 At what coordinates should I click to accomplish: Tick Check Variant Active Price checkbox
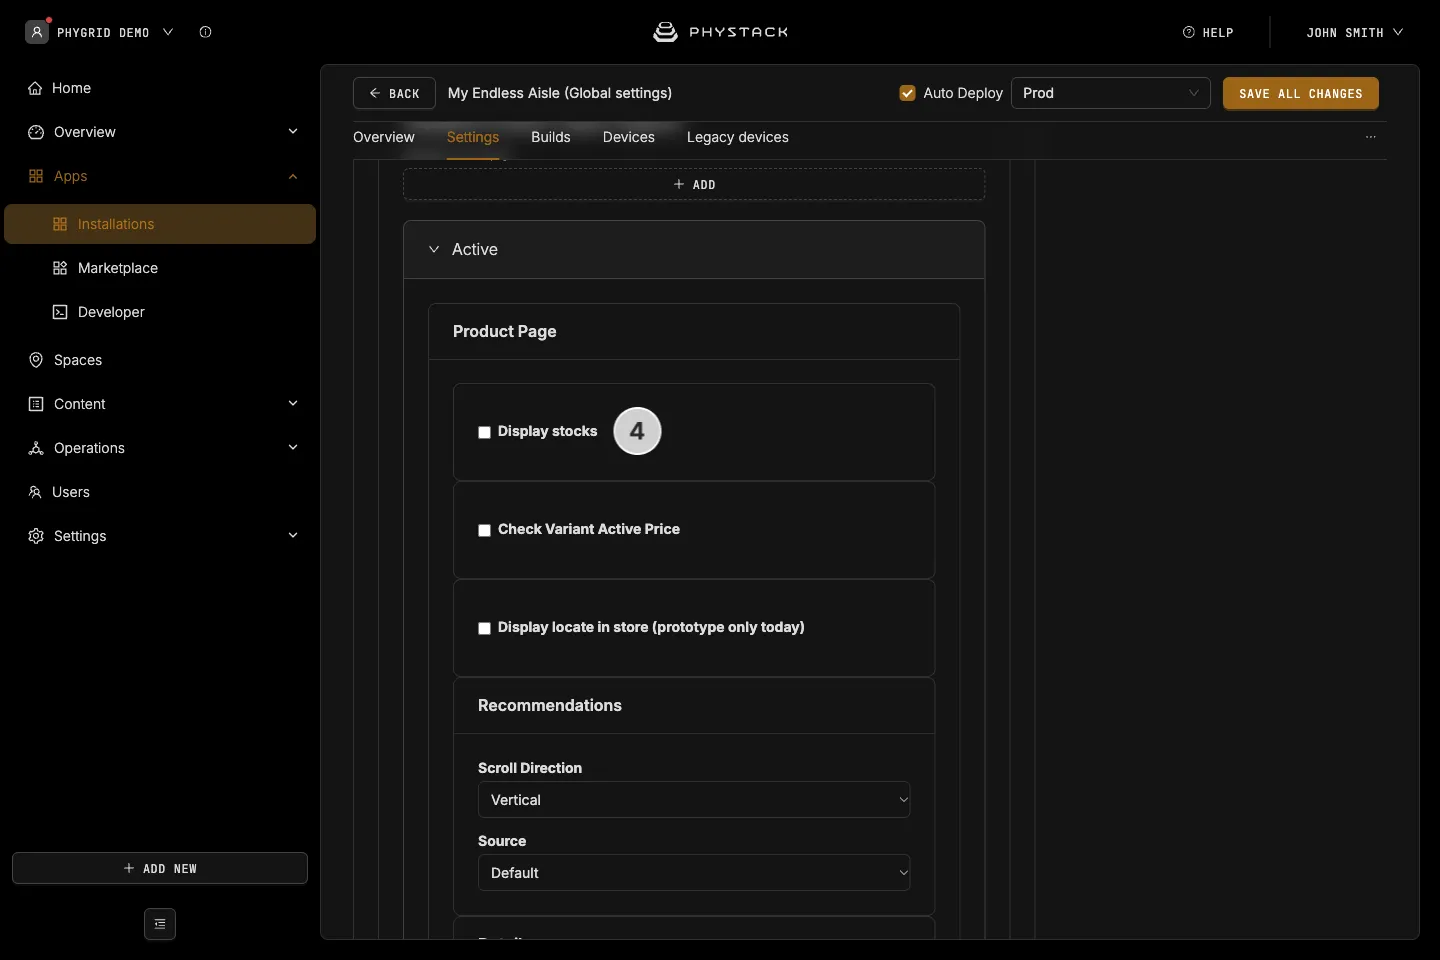pyautogui.click(x=484, y=530)
